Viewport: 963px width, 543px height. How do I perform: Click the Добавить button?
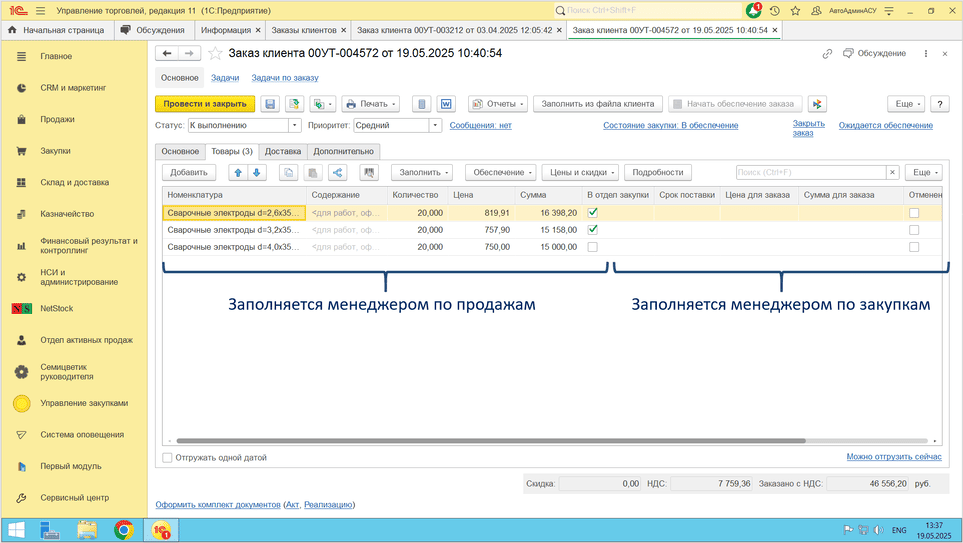(x=189, y=173)
